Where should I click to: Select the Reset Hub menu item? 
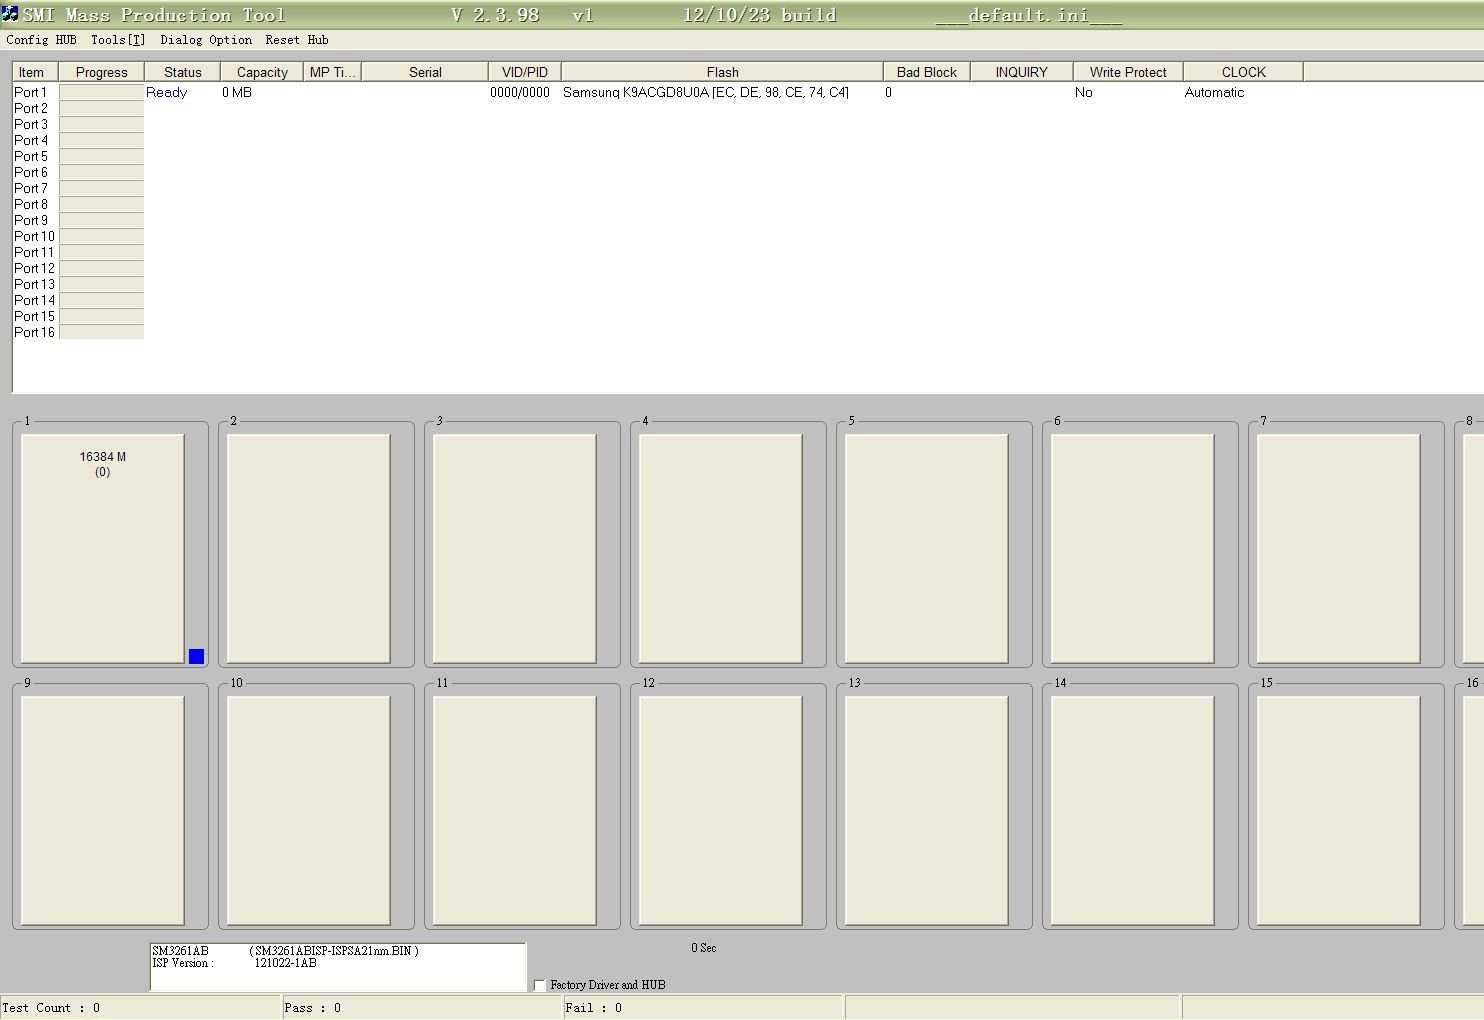(x=297, y=40)
